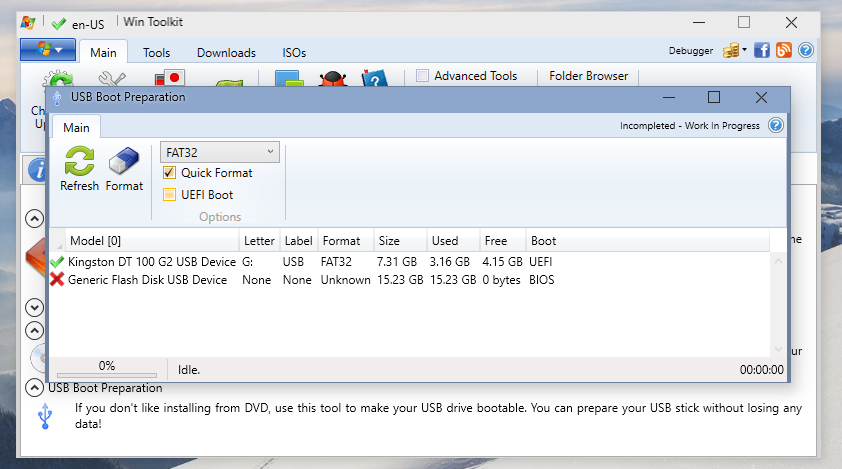Click the Format eraser icon
This screenshot has width=842, height=469.
pyautogui.click(x=125, y=161)
